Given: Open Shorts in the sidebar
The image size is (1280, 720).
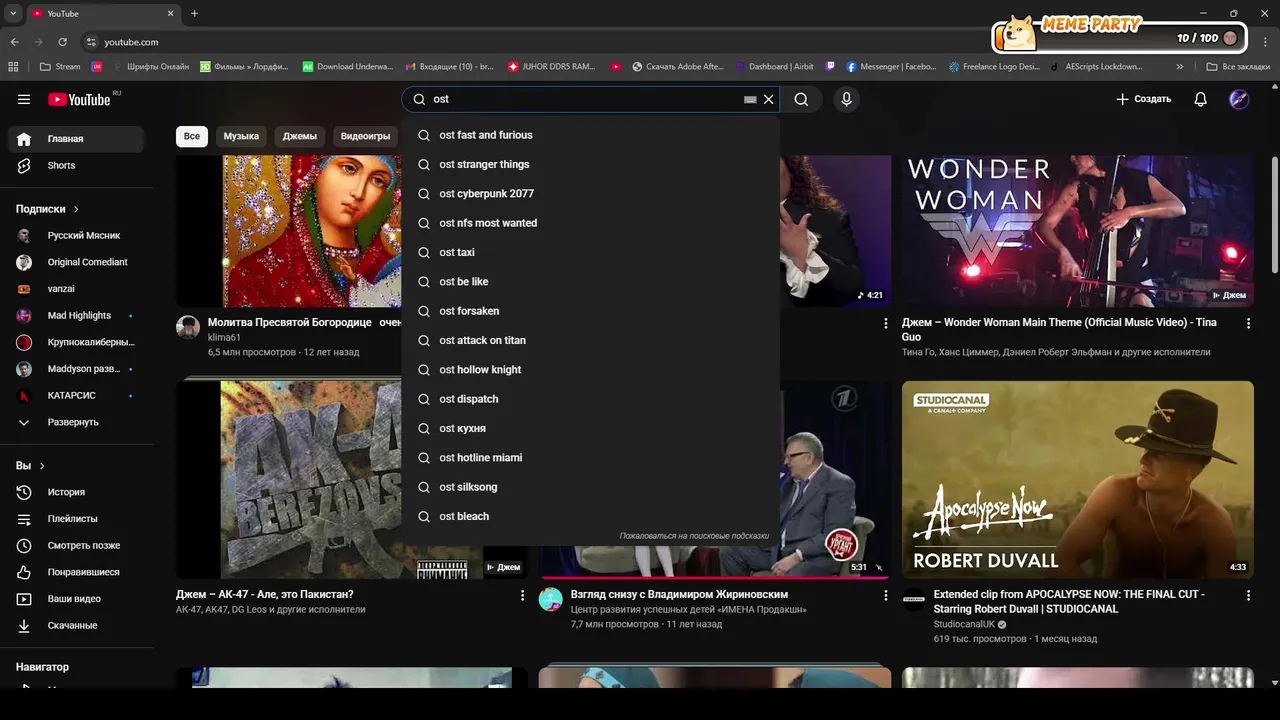Looking at the screenshot, I should [x=76, y=165].
